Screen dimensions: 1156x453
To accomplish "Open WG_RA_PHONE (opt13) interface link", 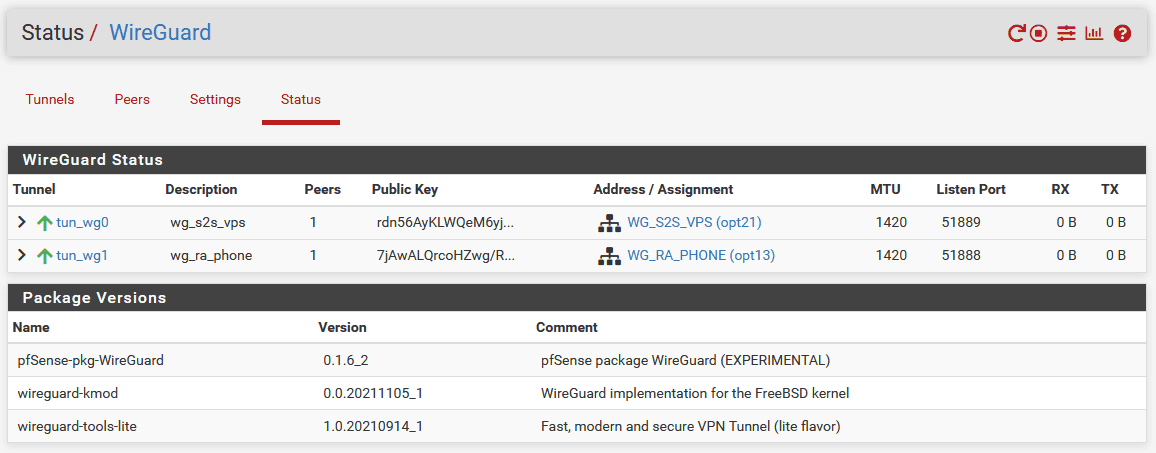I will [701, 256].
